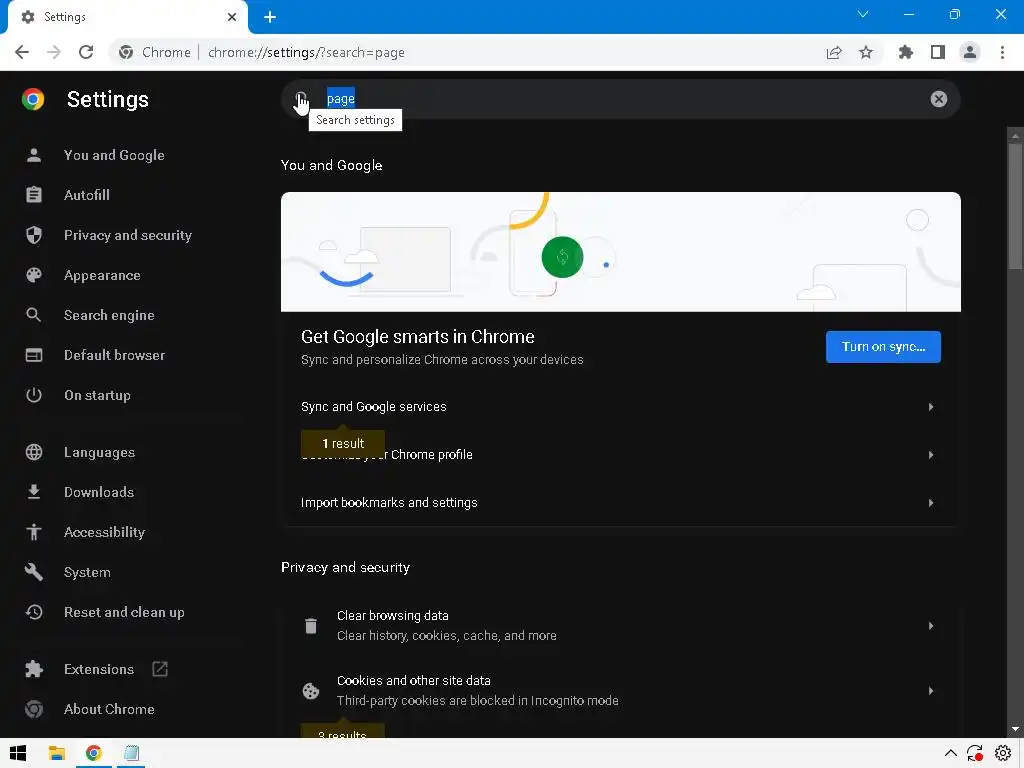1024x768 pixels.
Task: Select the System wrench icon
Action: [x=34, y=572]
